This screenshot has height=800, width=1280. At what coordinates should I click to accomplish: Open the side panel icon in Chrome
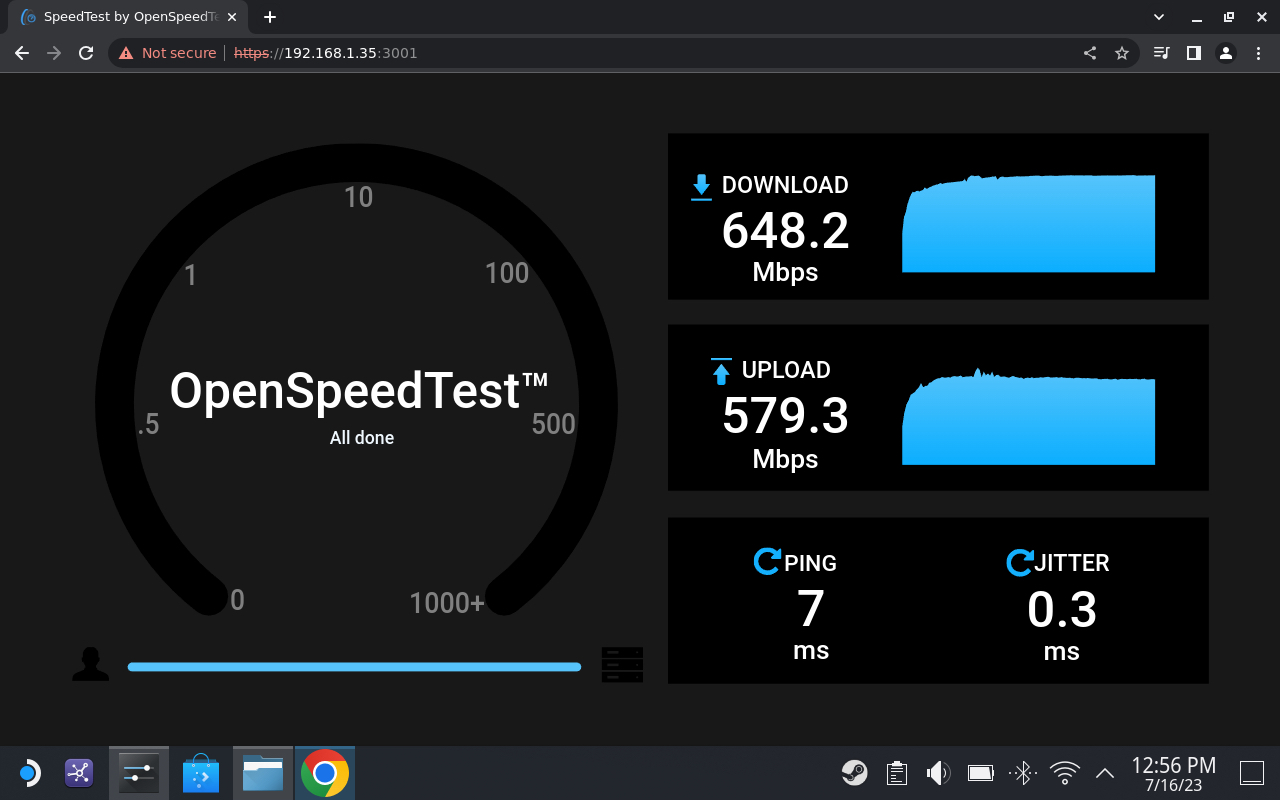tap(1193, 53)
